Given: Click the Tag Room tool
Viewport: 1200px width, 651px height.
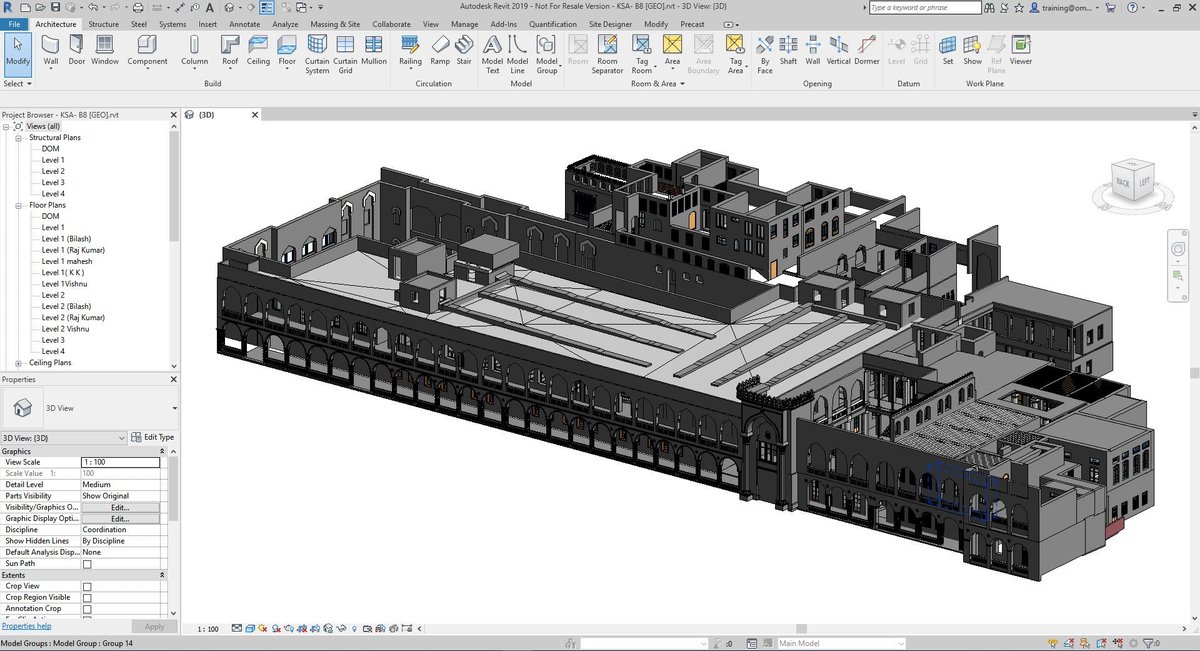Looking at the screenshot, I should pos(642,55).
